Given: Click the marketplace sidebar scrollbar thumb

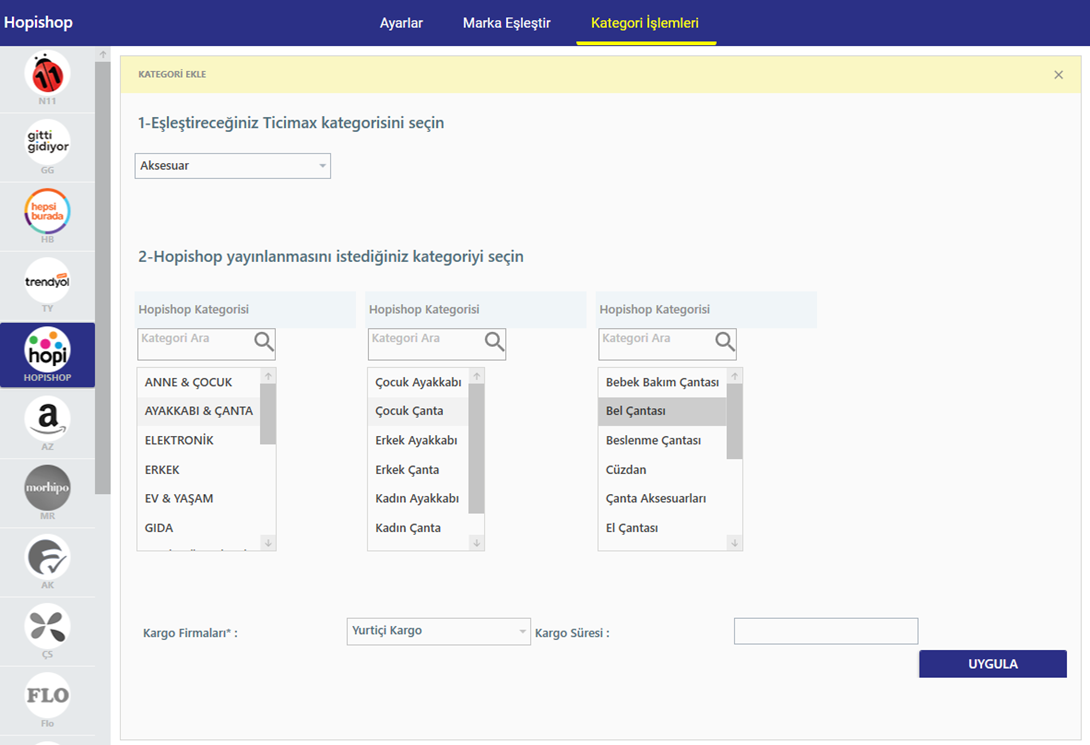Looking at the screenshot, I should pyautogui.click(x=103, y=278).
